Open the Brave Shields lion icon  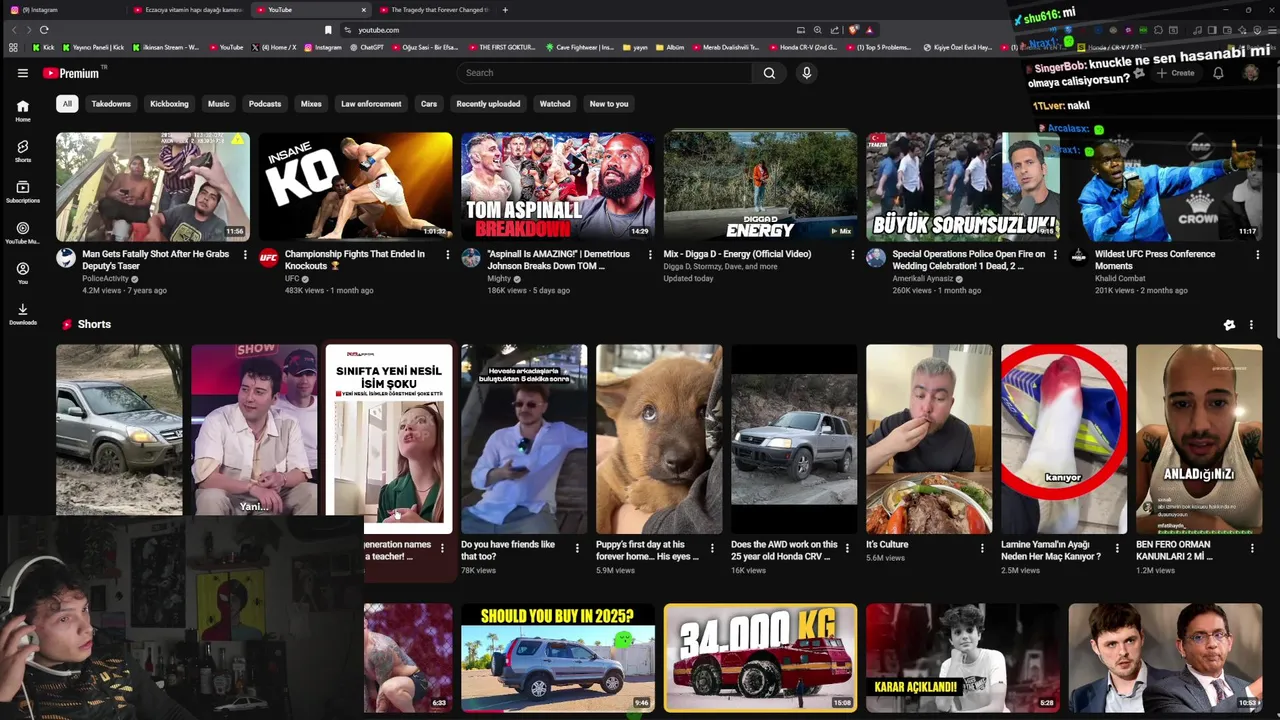tap(853, 30)
